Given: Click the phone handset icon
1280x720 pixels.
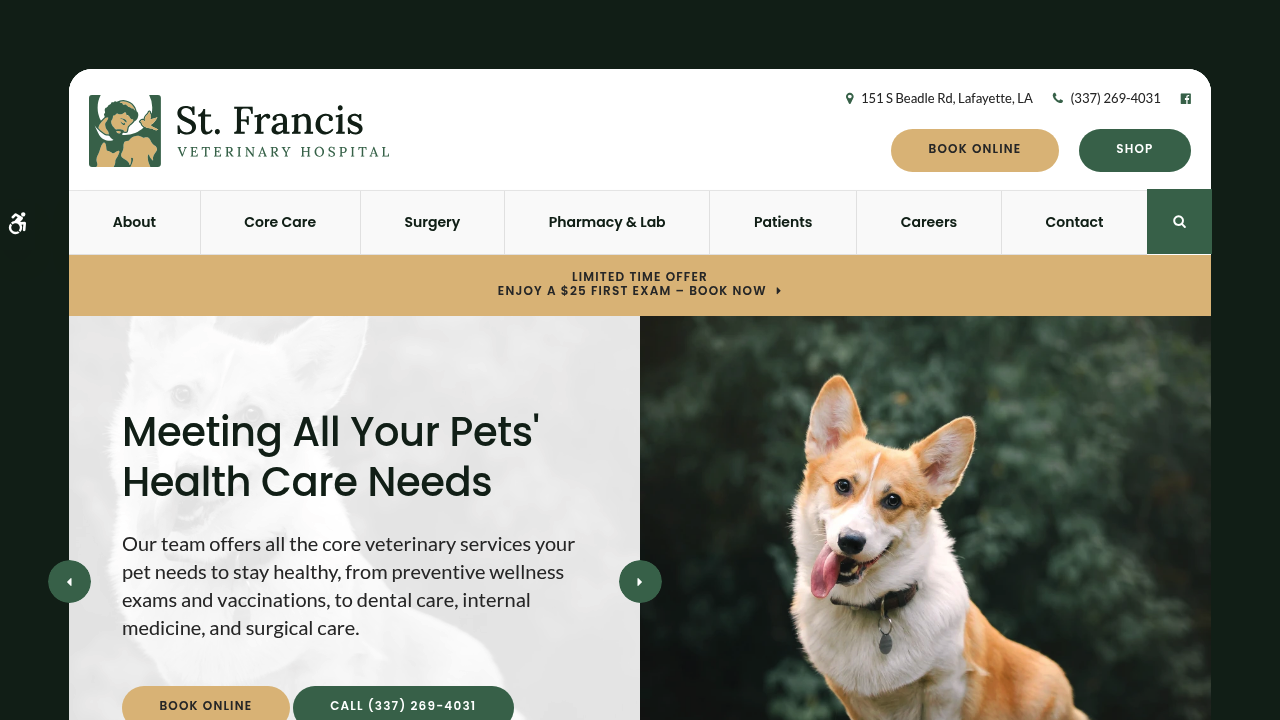Looking at the screenshot, I should [x=1058, y=98].
